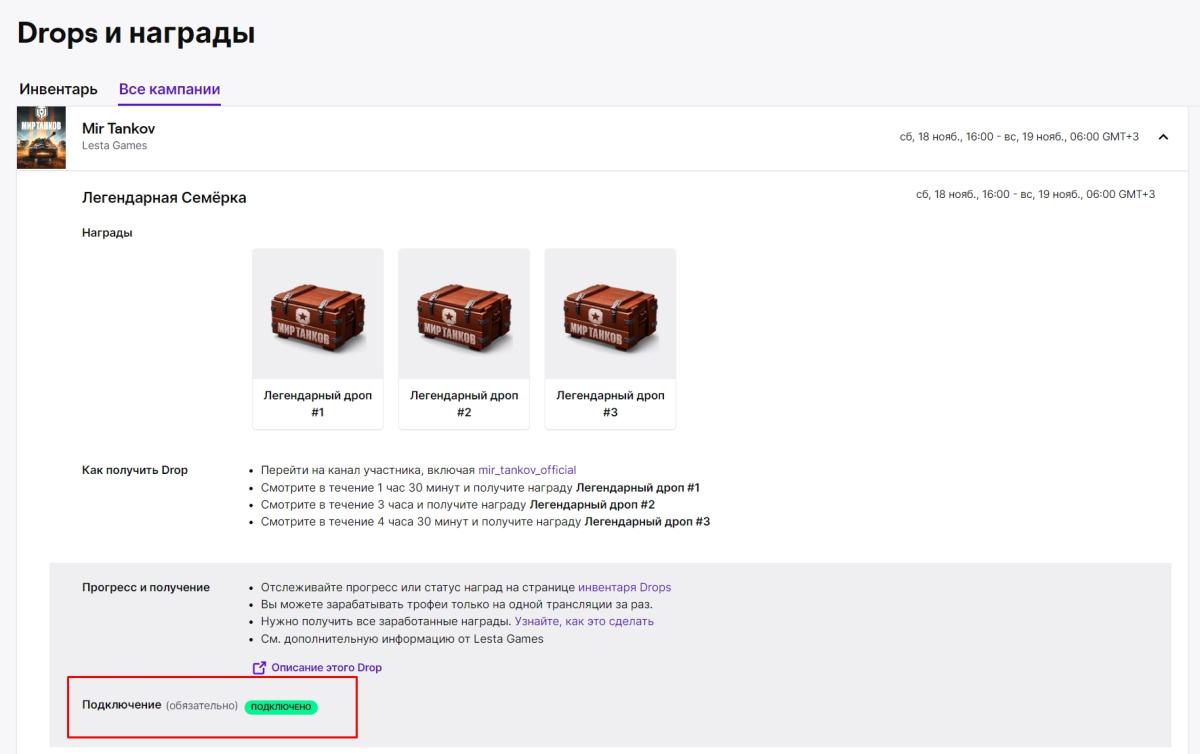Viewport: 1200px width, 754px height.
Task: Click the Легендарный дроп #3 crate image
Action: click(610, 313)
